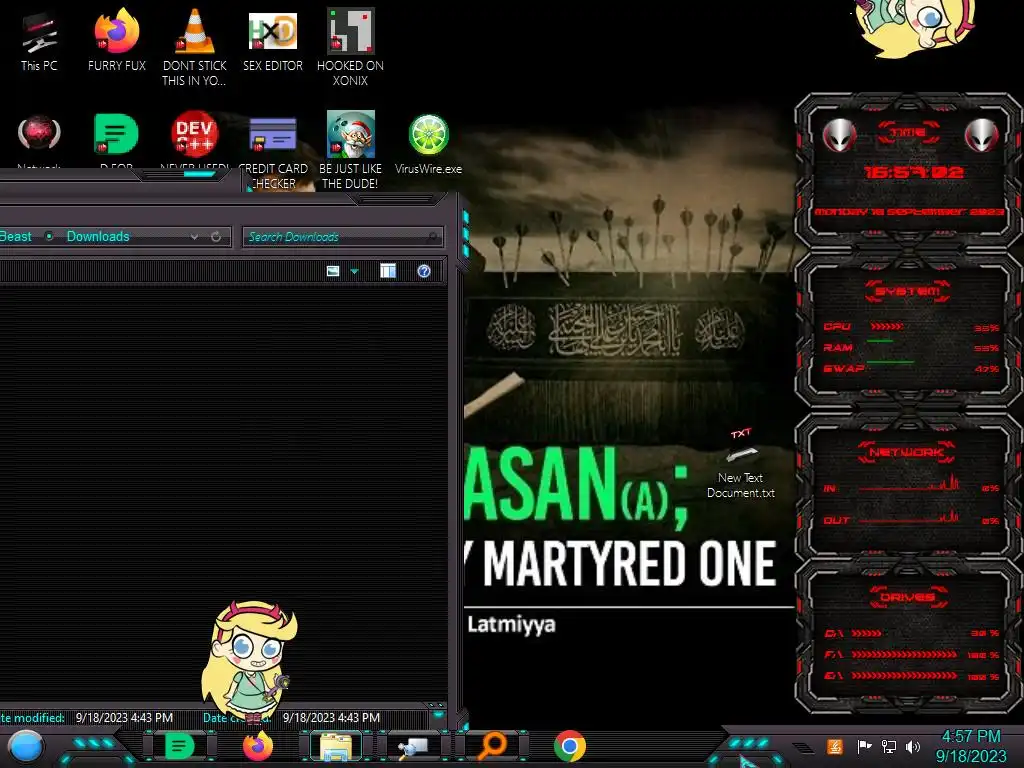The height and width of the screenshot is (768, 1024).
Task: Refresh the Downloads folder view
Action: (x=216, y=237)
